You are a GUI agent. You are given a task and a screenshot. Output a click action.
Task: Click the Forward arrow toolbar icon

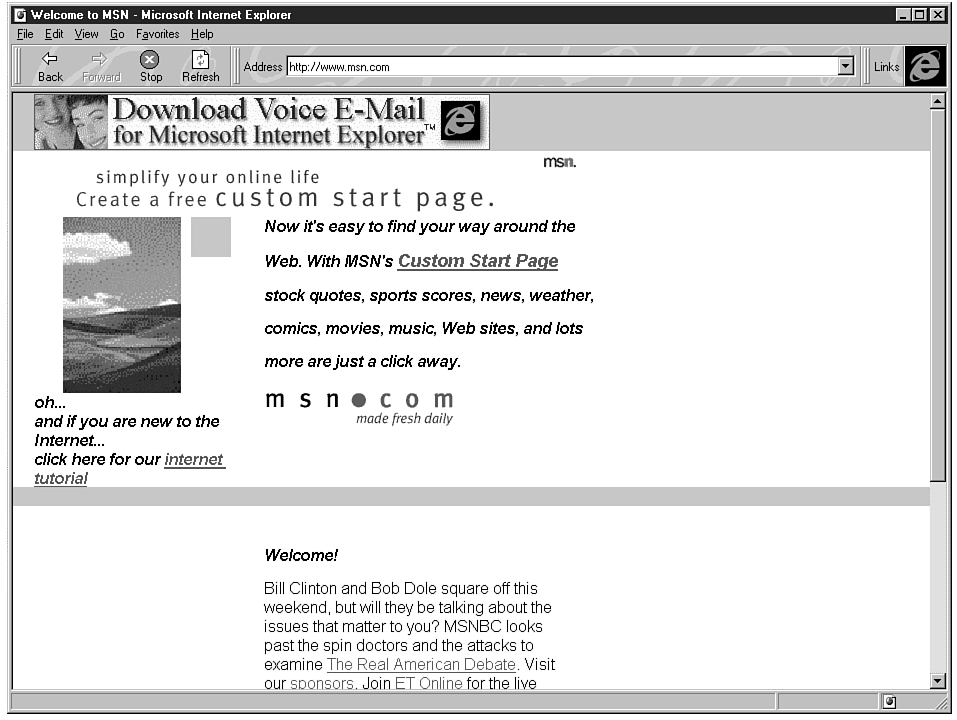click(x=100, y=60)
